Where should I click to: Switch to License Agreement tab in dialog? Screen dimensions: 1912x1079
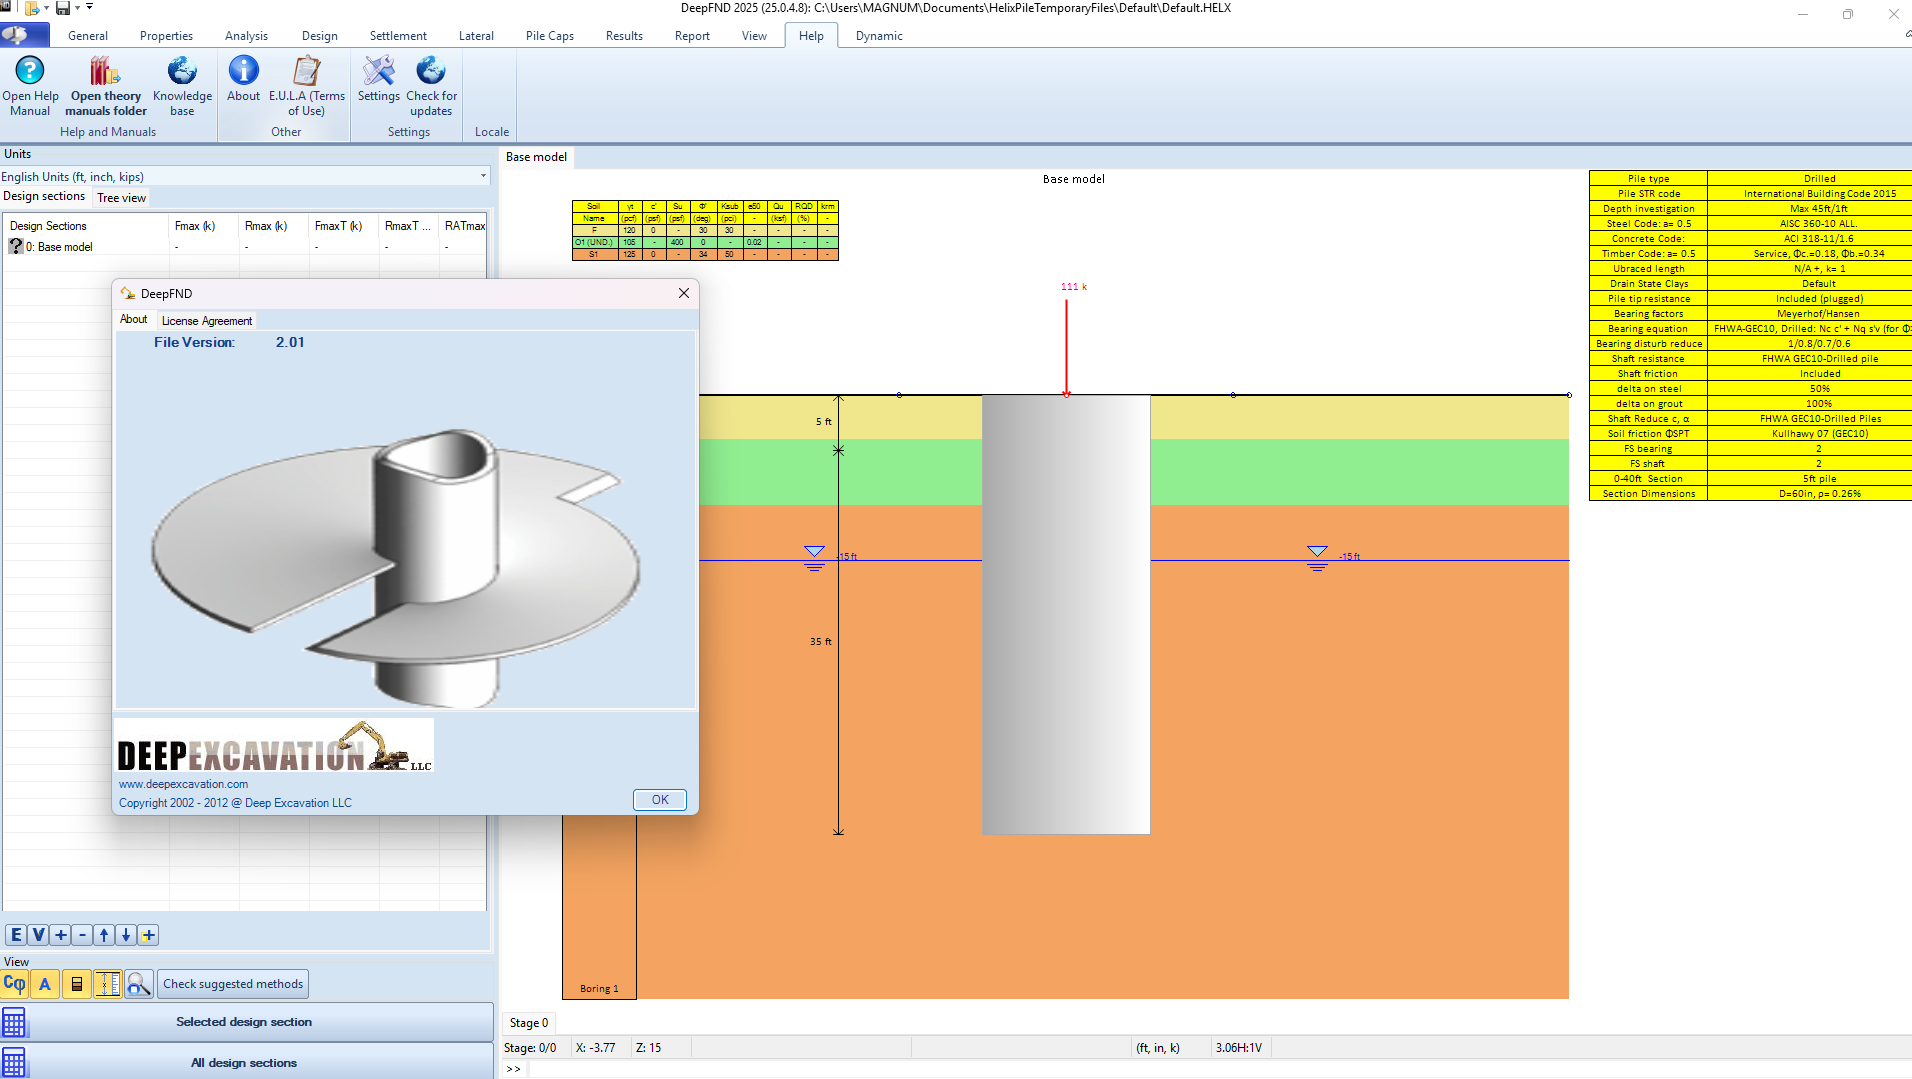point(207,321)
